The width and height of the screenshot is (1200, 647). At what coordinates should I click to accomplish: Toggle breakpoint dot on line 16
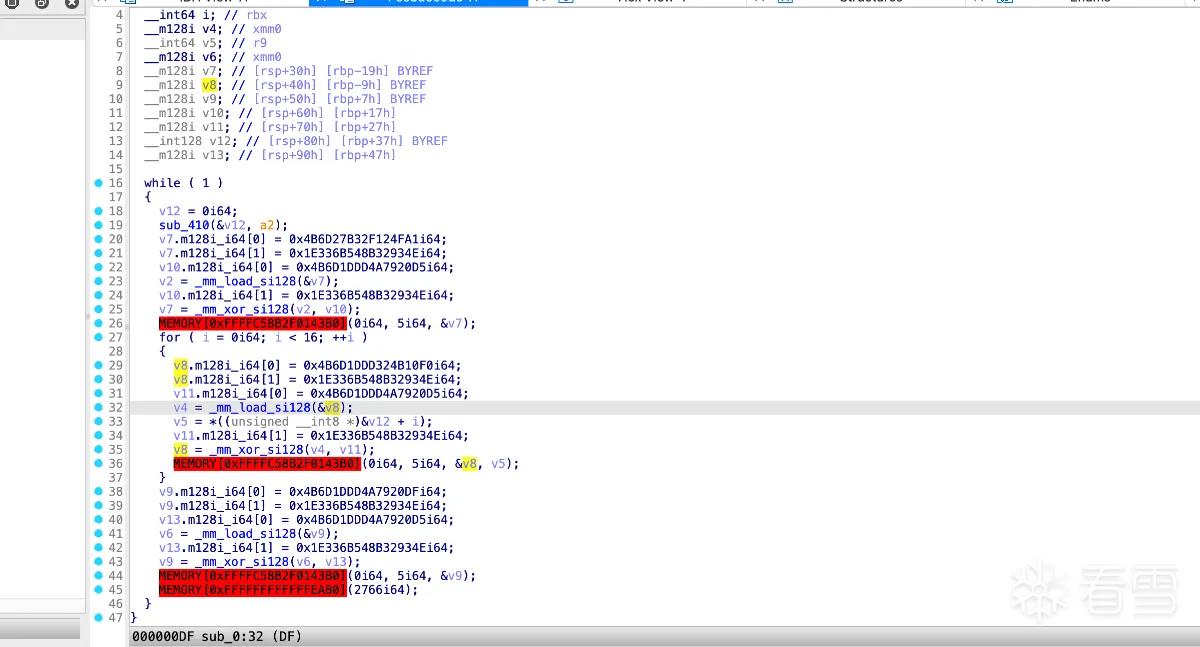pos(98,183)
